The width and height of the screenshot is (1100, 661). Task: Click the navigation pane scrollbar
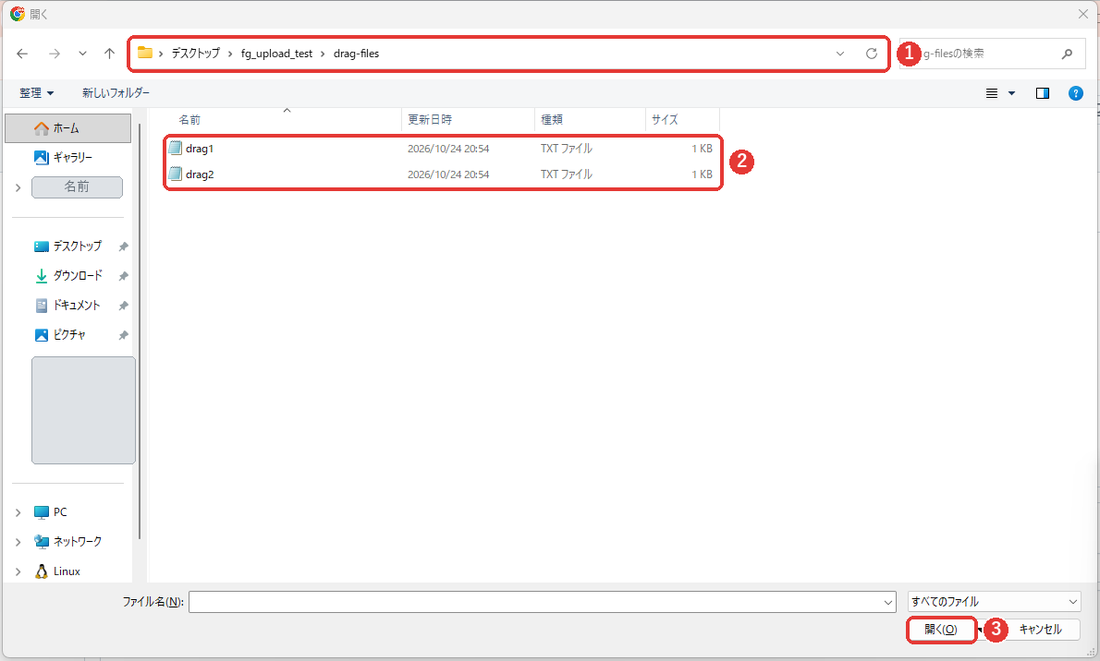click(x=140, y=330)
